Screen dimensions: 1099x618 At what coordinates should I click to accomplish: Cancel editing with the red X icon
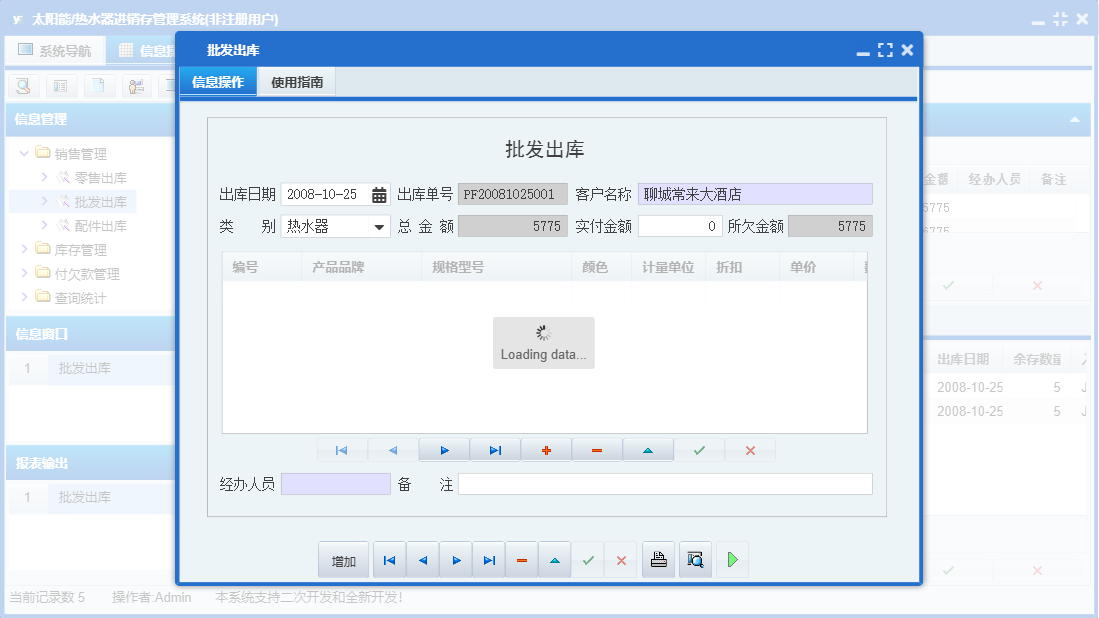[750, 450]
